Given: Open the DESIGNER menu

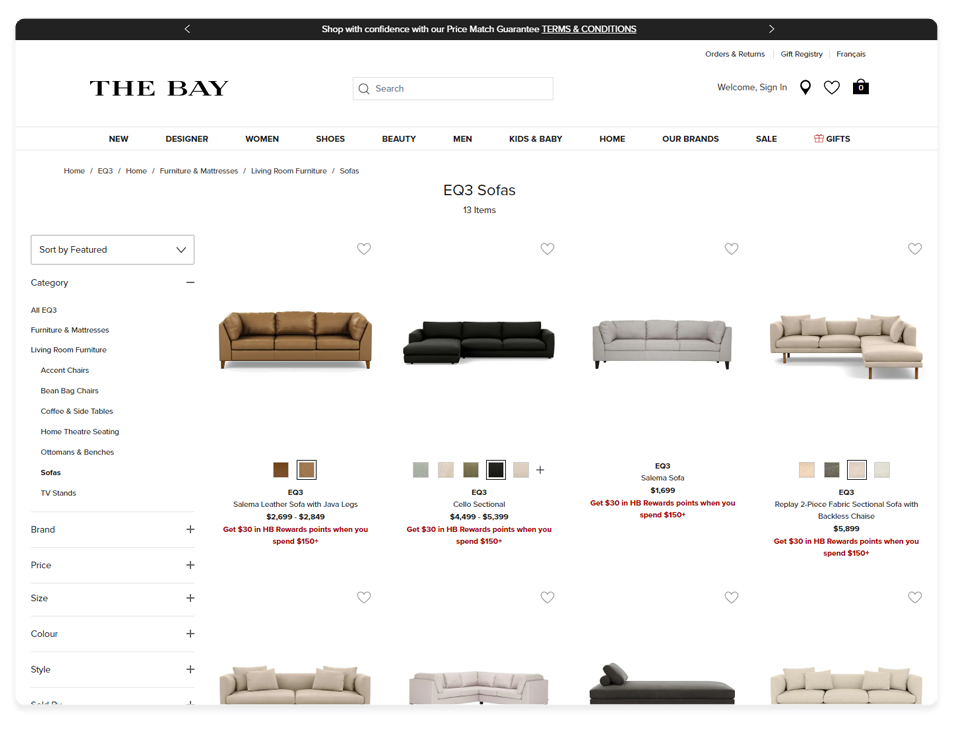Looking at the screenshot, I should point(187,139).
